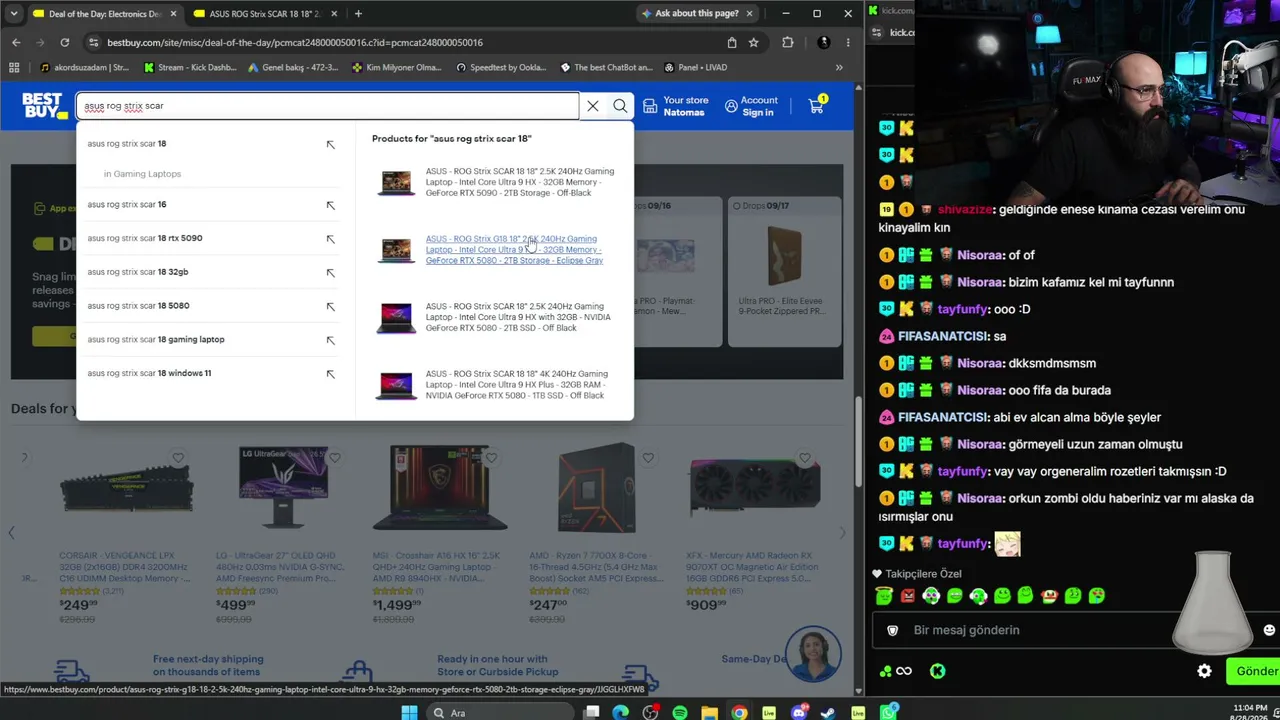Fill search with 'asus rog strix scar 16' arrow

click(x=330, y=205)
